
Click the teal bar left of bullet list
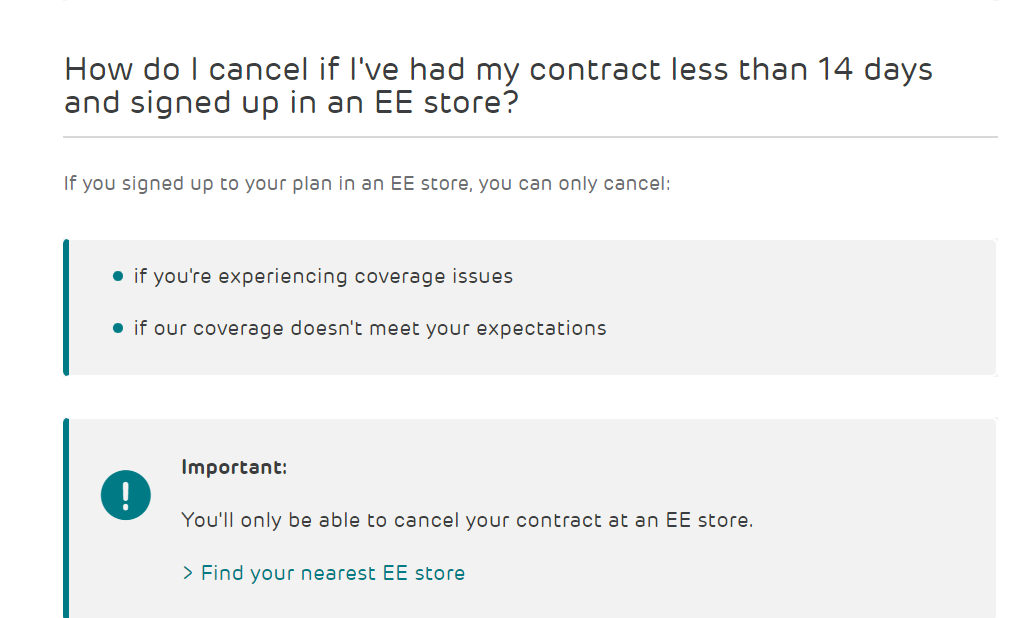[66, 307]
